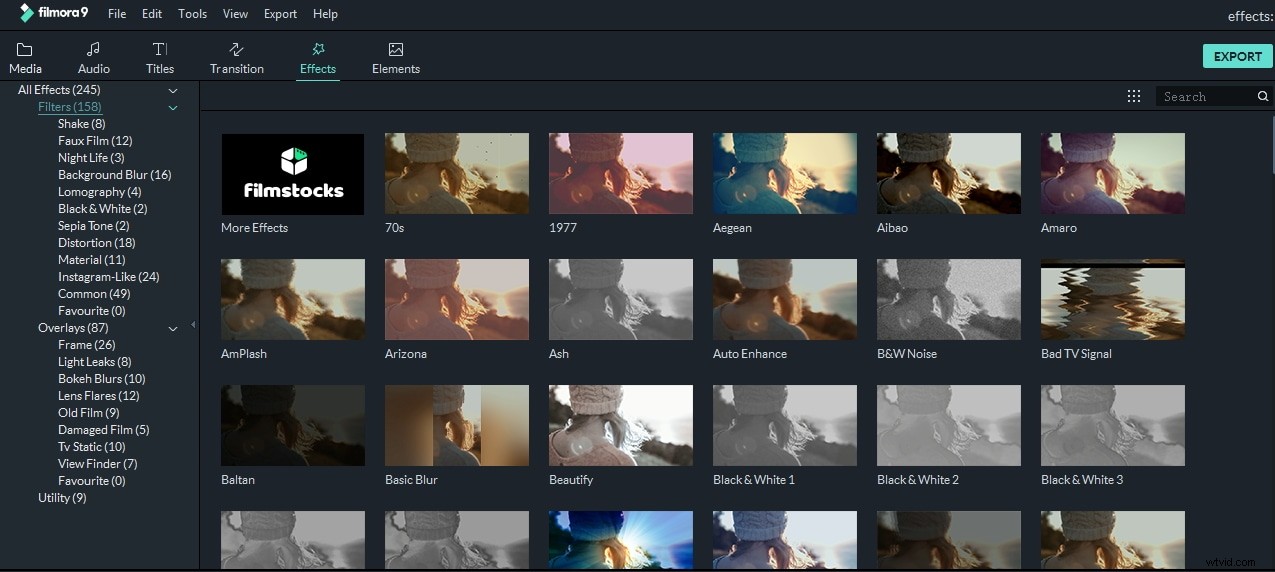Viewport: 1275px width, 572px height.
Task: Select Utility (9) category
Action: [x=62, y=498]
